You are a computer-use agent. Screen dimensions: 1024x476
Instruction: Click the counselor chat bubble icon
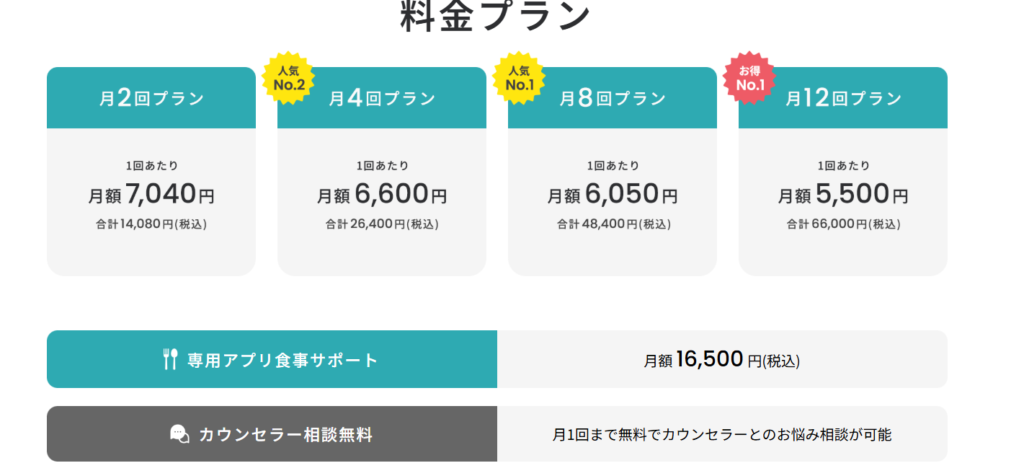tap(179, 434)
